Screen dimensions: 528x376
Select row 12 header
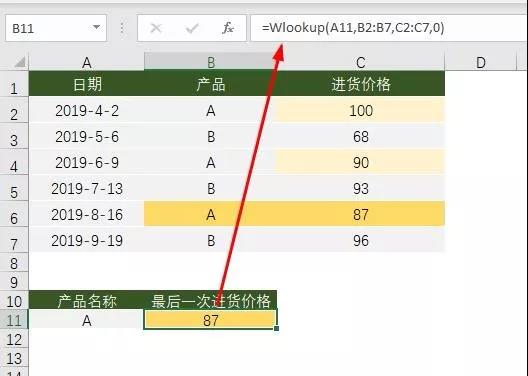click(14, 339)
